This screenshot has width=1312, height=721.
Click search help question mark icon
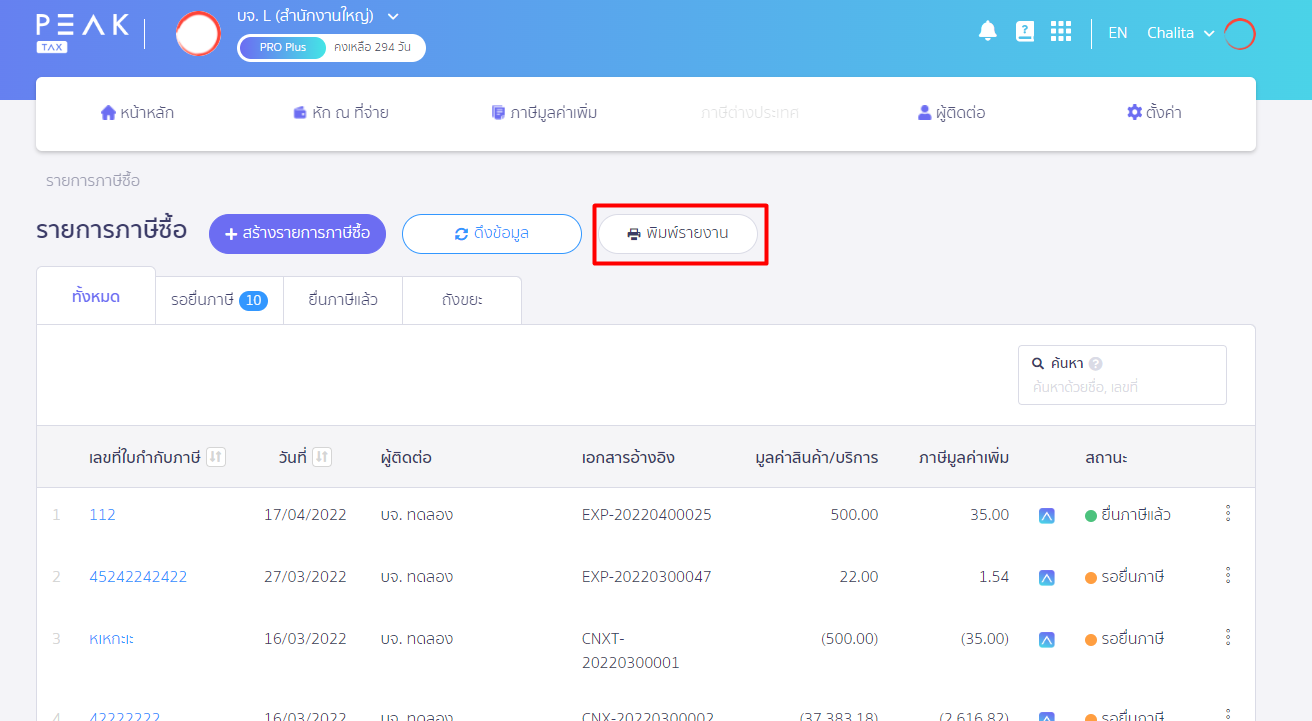(x=1096, y=364)
